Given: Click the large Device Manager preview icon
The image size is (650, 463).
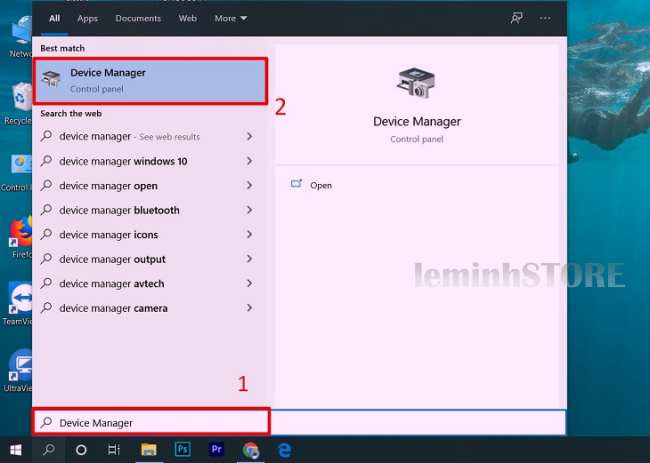Looking at the screenshot, I should 416,83.
